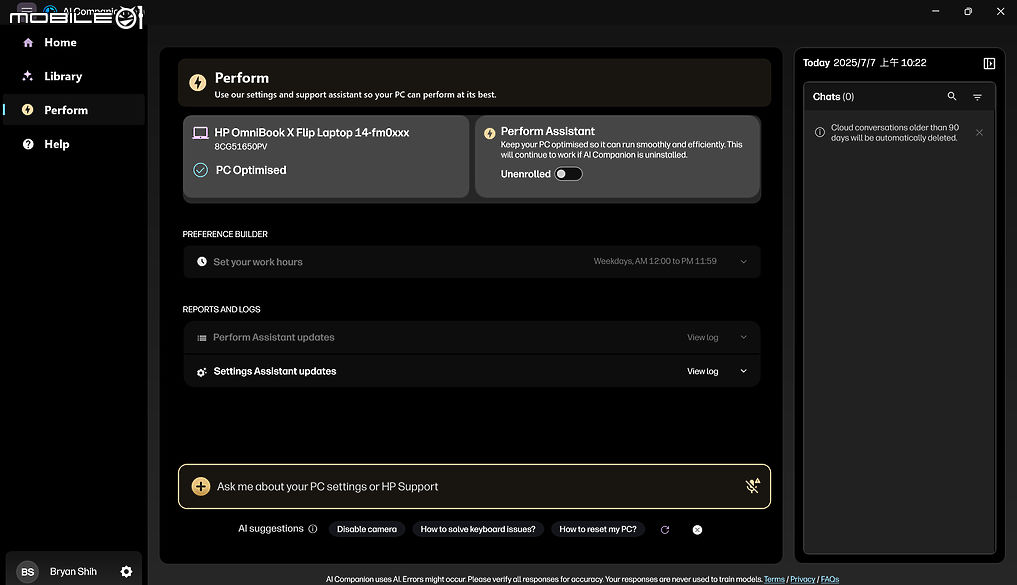
Task: Click View log for Perform Assistant updates
Action: (702, 337)
